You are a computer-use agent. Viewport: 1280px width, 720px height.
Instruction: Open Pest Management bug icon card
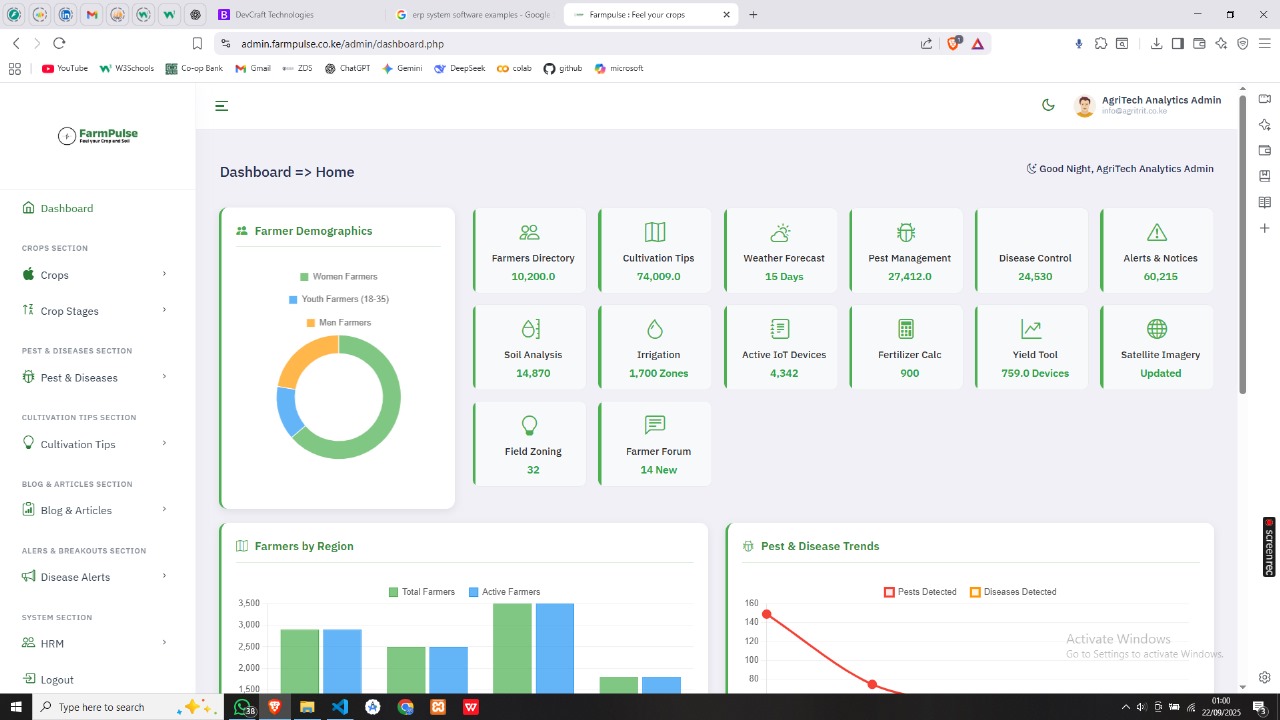(906, 233)
